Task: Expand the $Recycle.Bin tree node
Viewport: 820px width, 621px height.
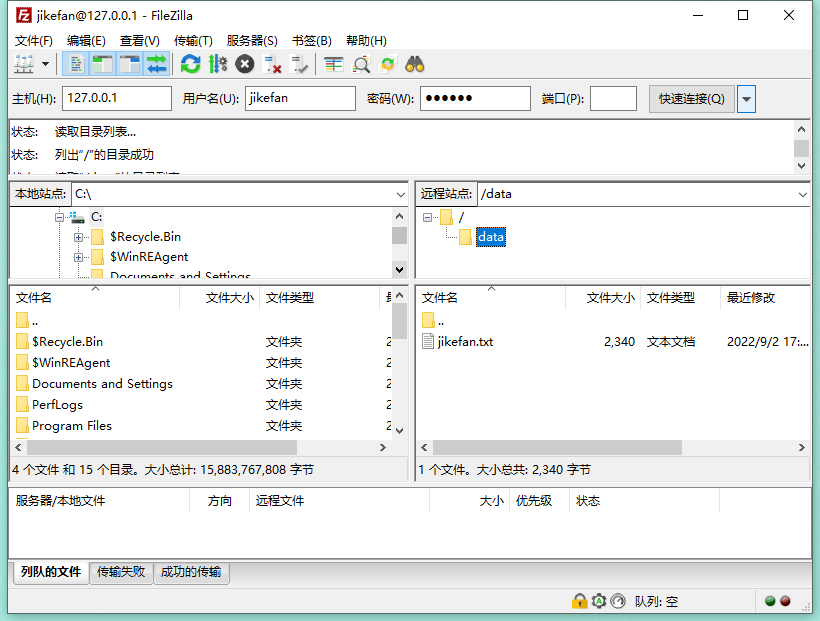Action: click(x=78, y=238)
